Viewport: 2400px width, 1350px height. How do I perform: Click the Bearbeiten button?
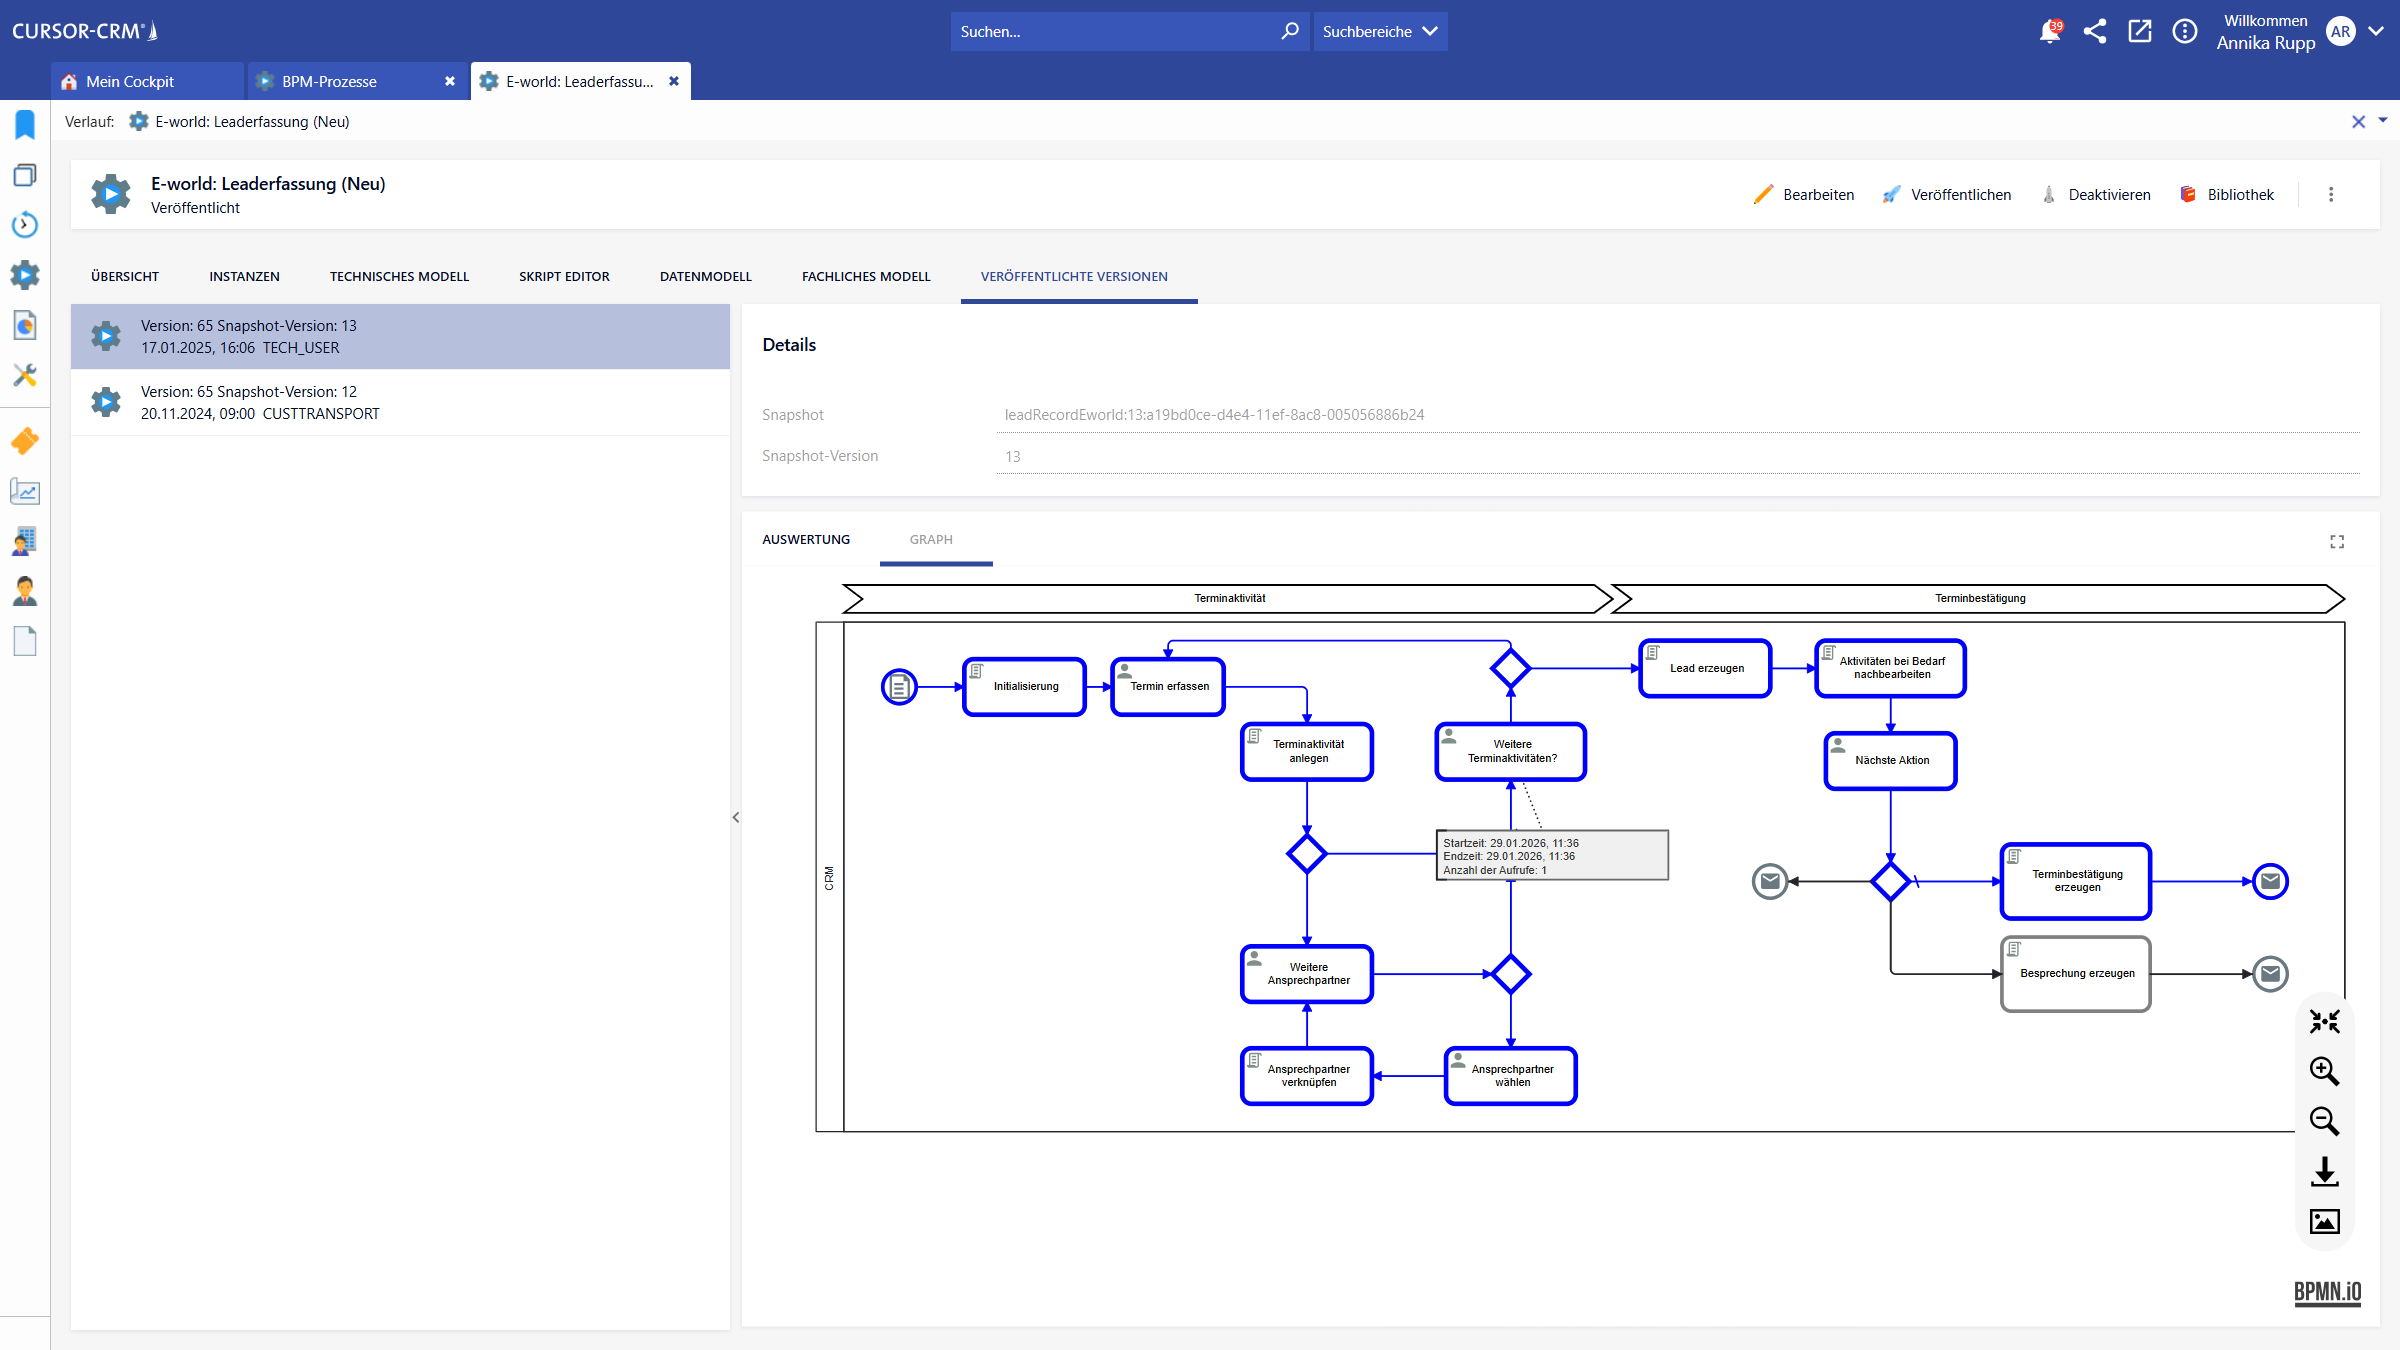click(1804, 195)
